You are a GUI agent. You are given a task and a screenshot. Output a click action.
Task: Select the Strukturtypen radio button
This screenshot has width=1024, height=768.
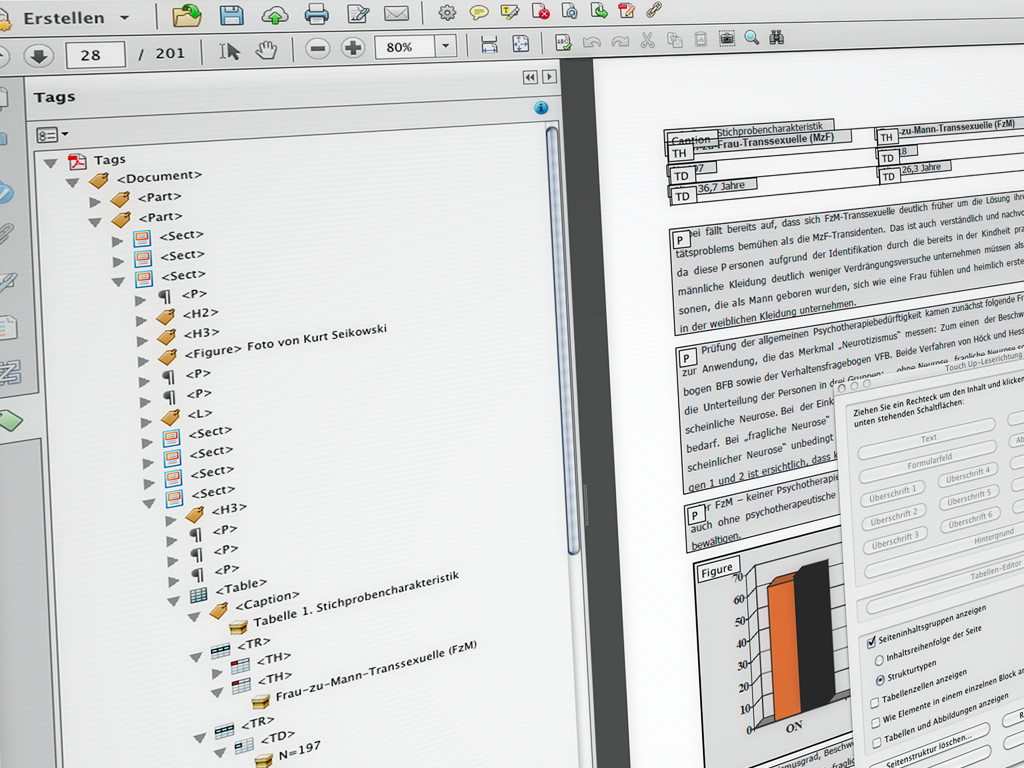click(x=880, y=680)
